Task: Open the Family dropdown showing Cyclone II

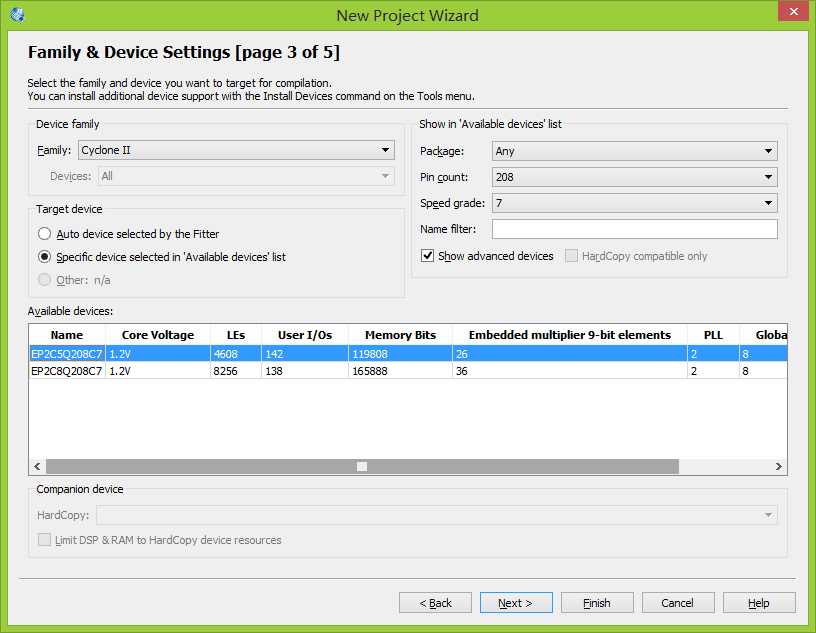Action: pyautogui.click(x=236, y=150)
